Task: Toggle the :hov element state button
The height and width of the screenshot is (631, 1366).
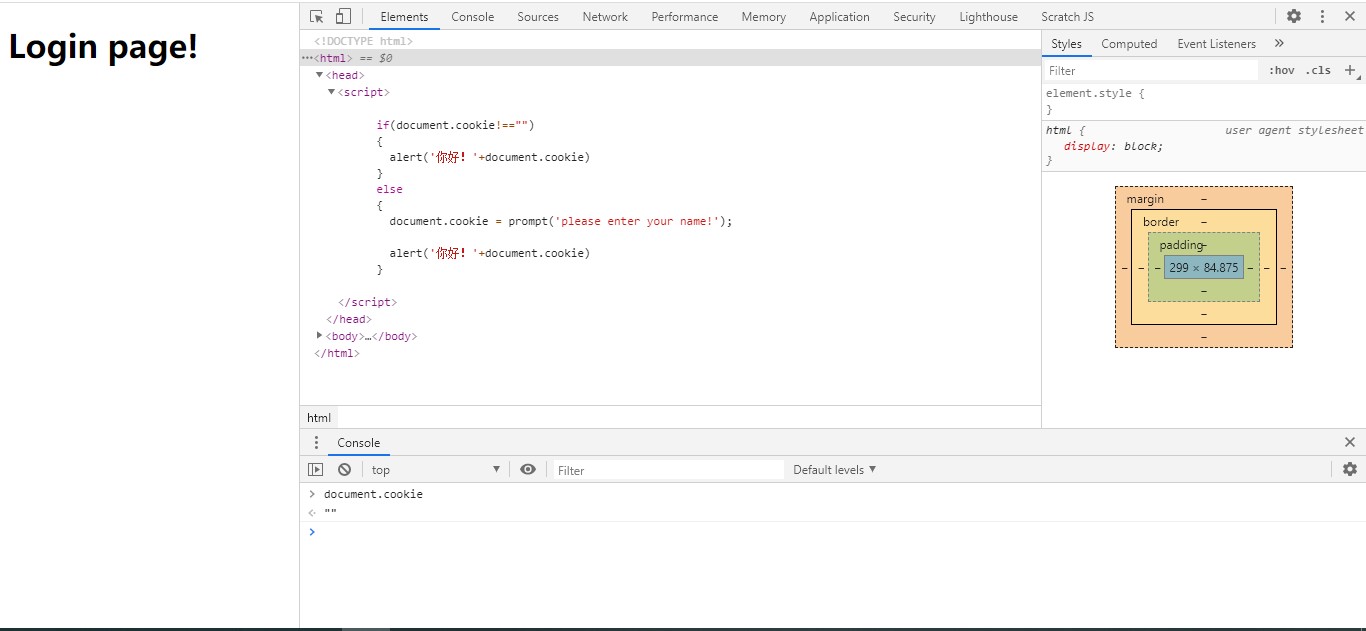Action: 1281,71
